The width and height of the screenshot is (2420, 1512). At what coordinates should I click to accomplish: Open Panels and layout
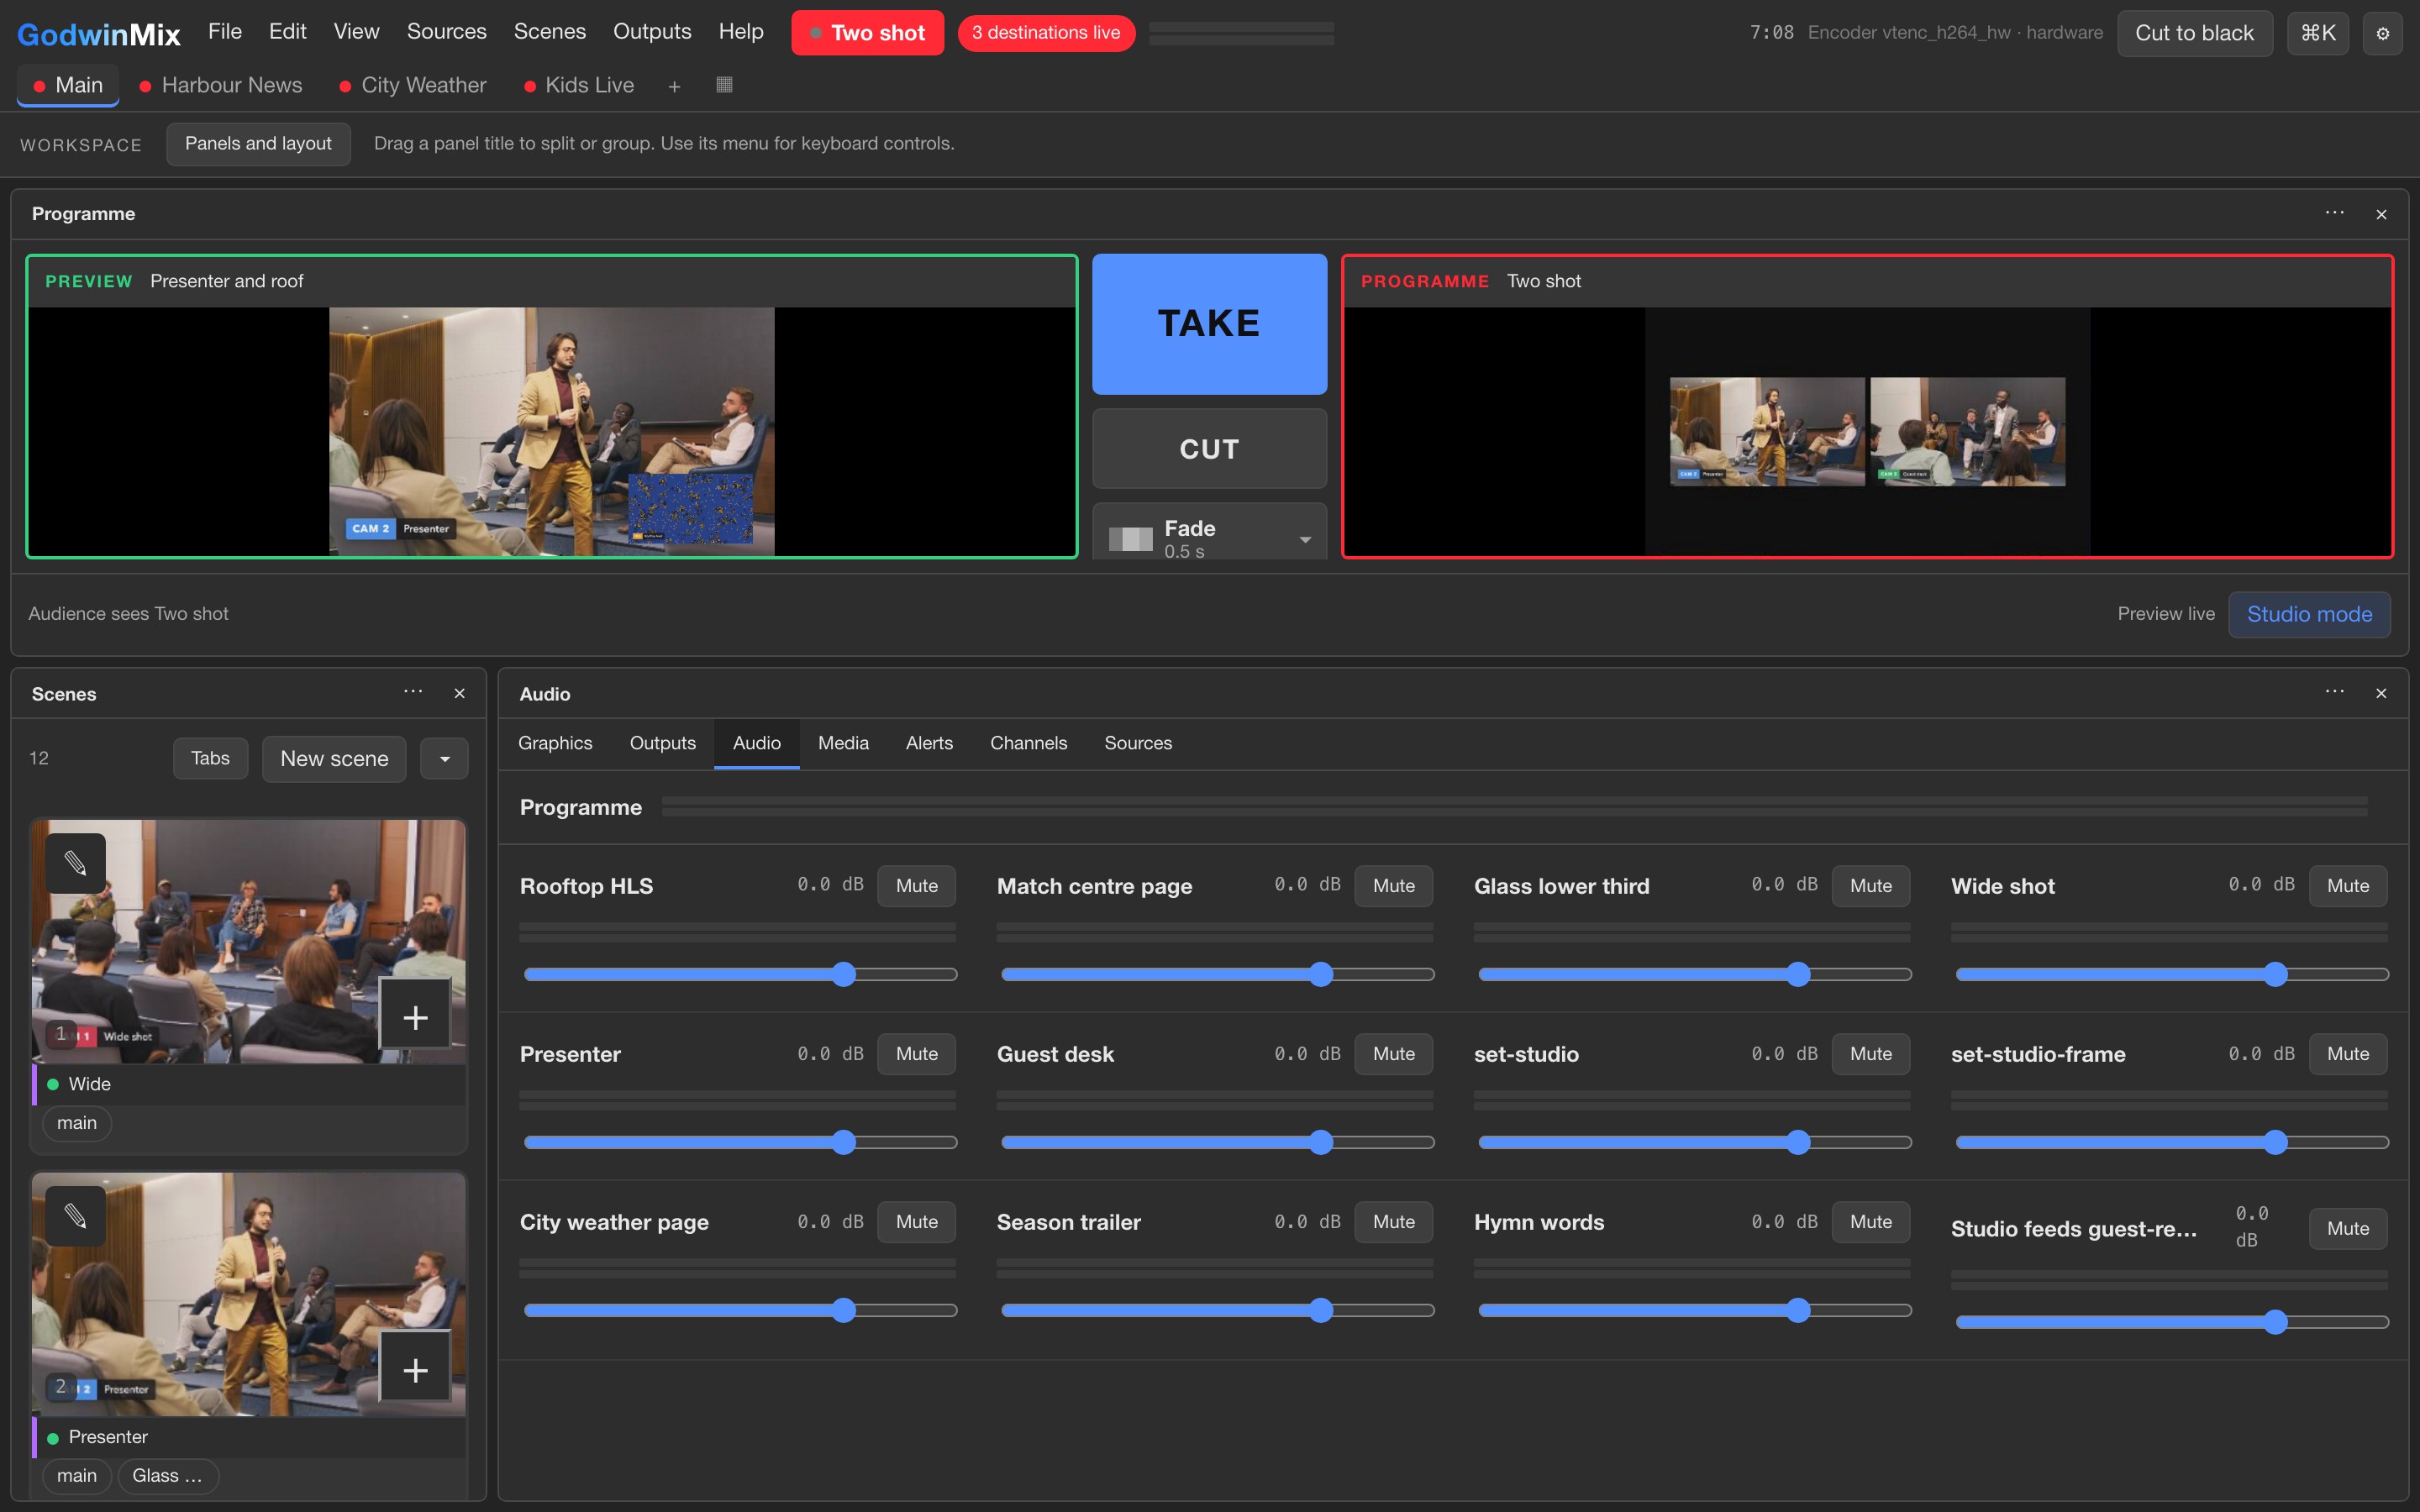258,144
